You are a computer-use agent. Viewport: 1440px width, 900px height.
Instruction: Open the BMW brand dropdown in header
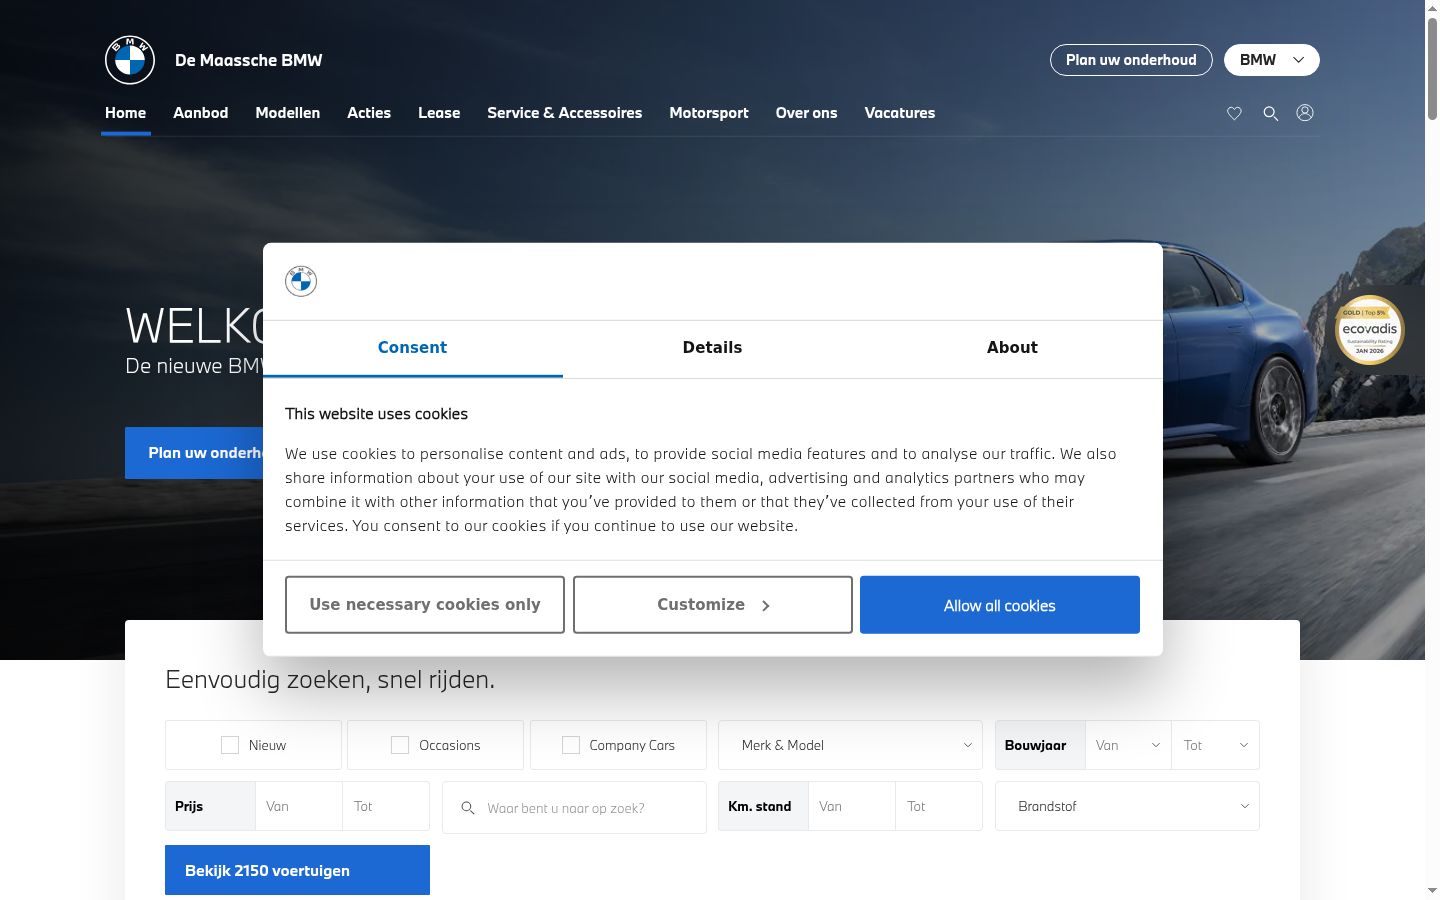[x=1272, y=60]
